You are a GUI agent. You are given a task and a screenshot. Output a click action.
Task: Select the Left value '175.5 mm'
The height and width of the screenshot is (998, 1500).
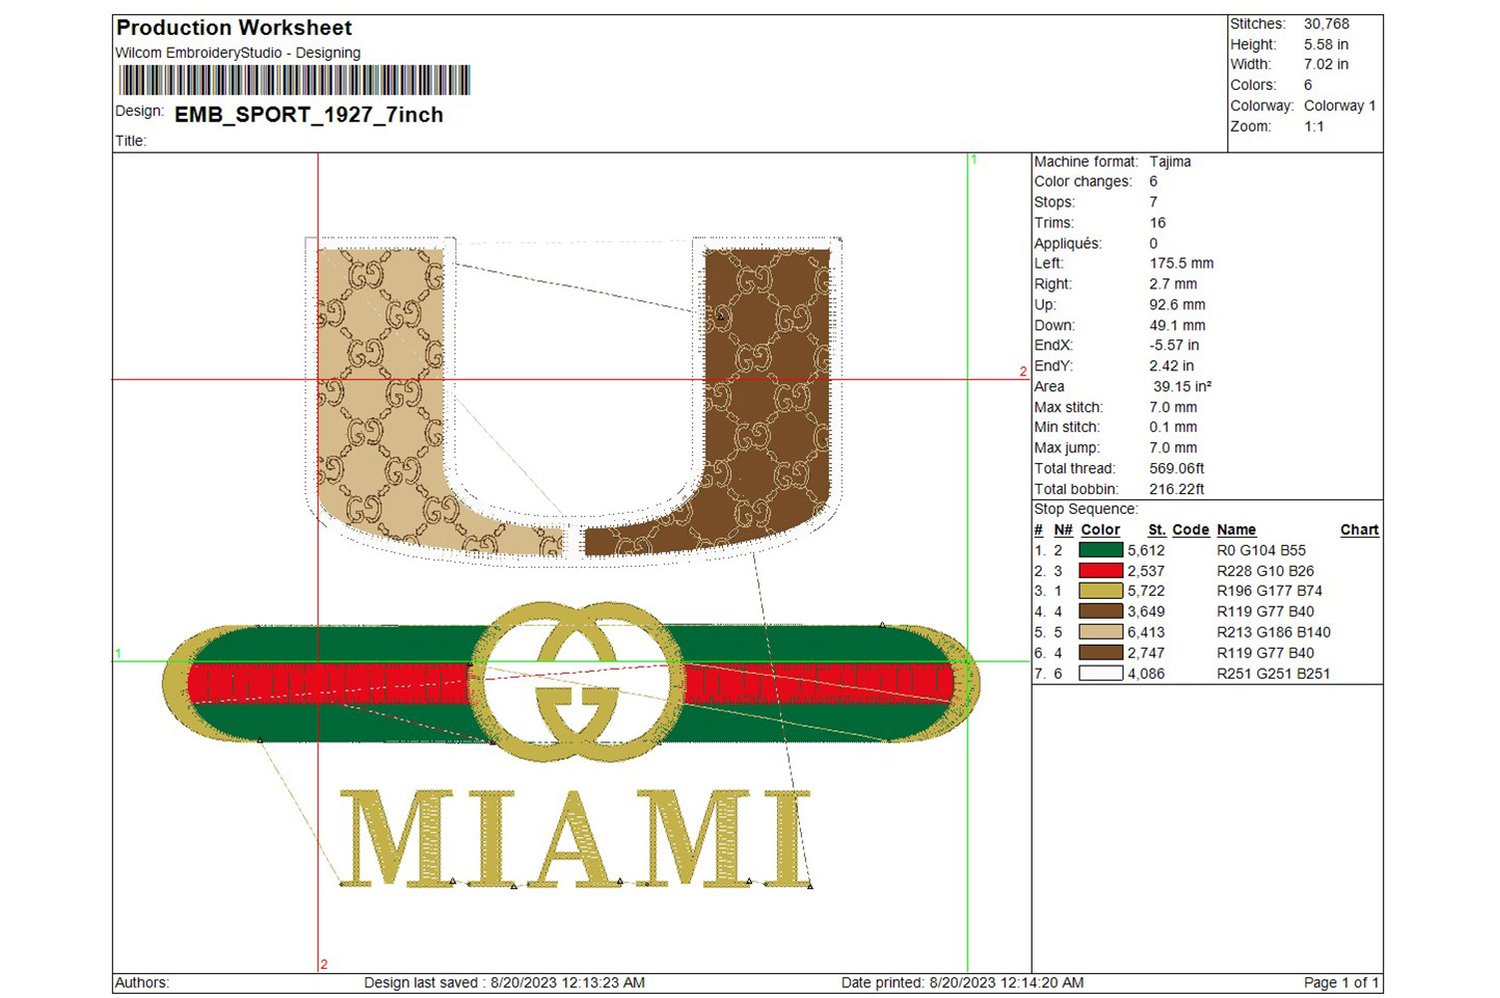[1181, 264]
